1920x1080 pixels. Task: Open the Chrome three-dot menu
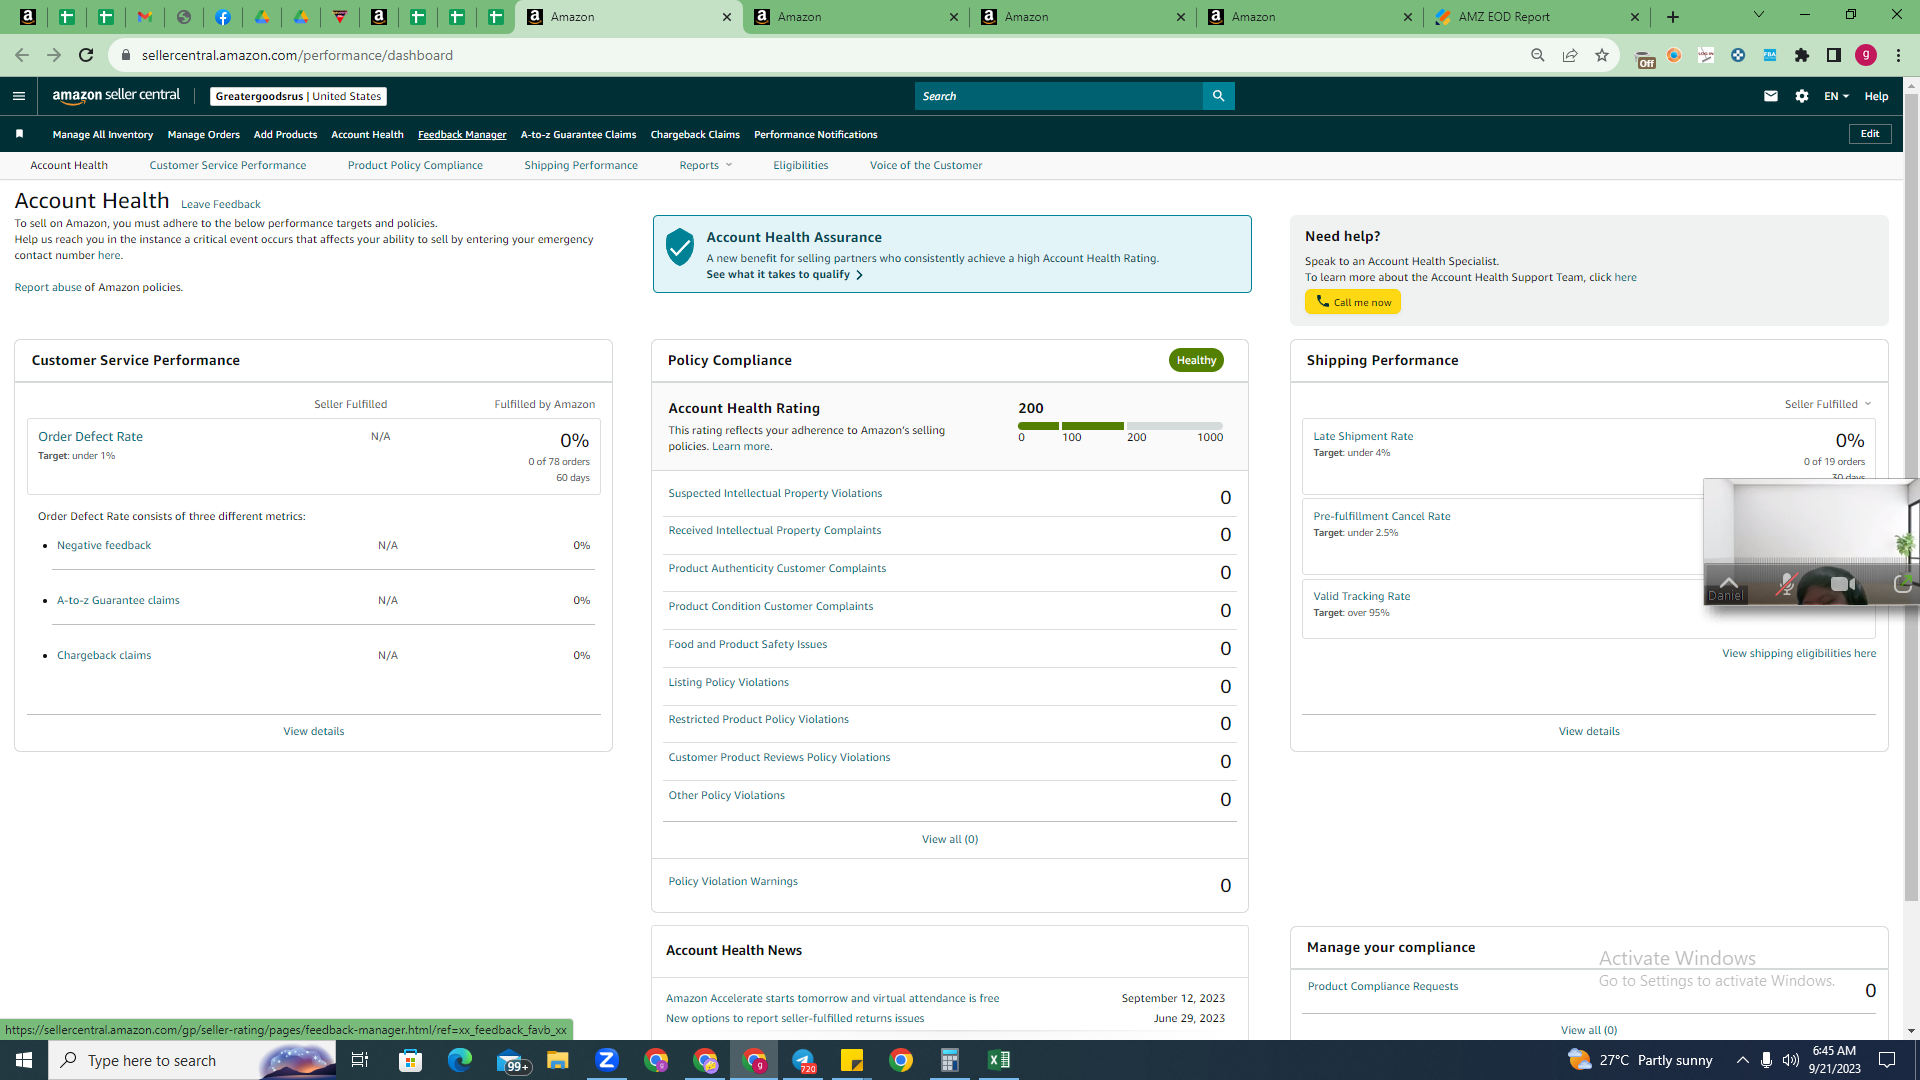tap(1898, 55)
